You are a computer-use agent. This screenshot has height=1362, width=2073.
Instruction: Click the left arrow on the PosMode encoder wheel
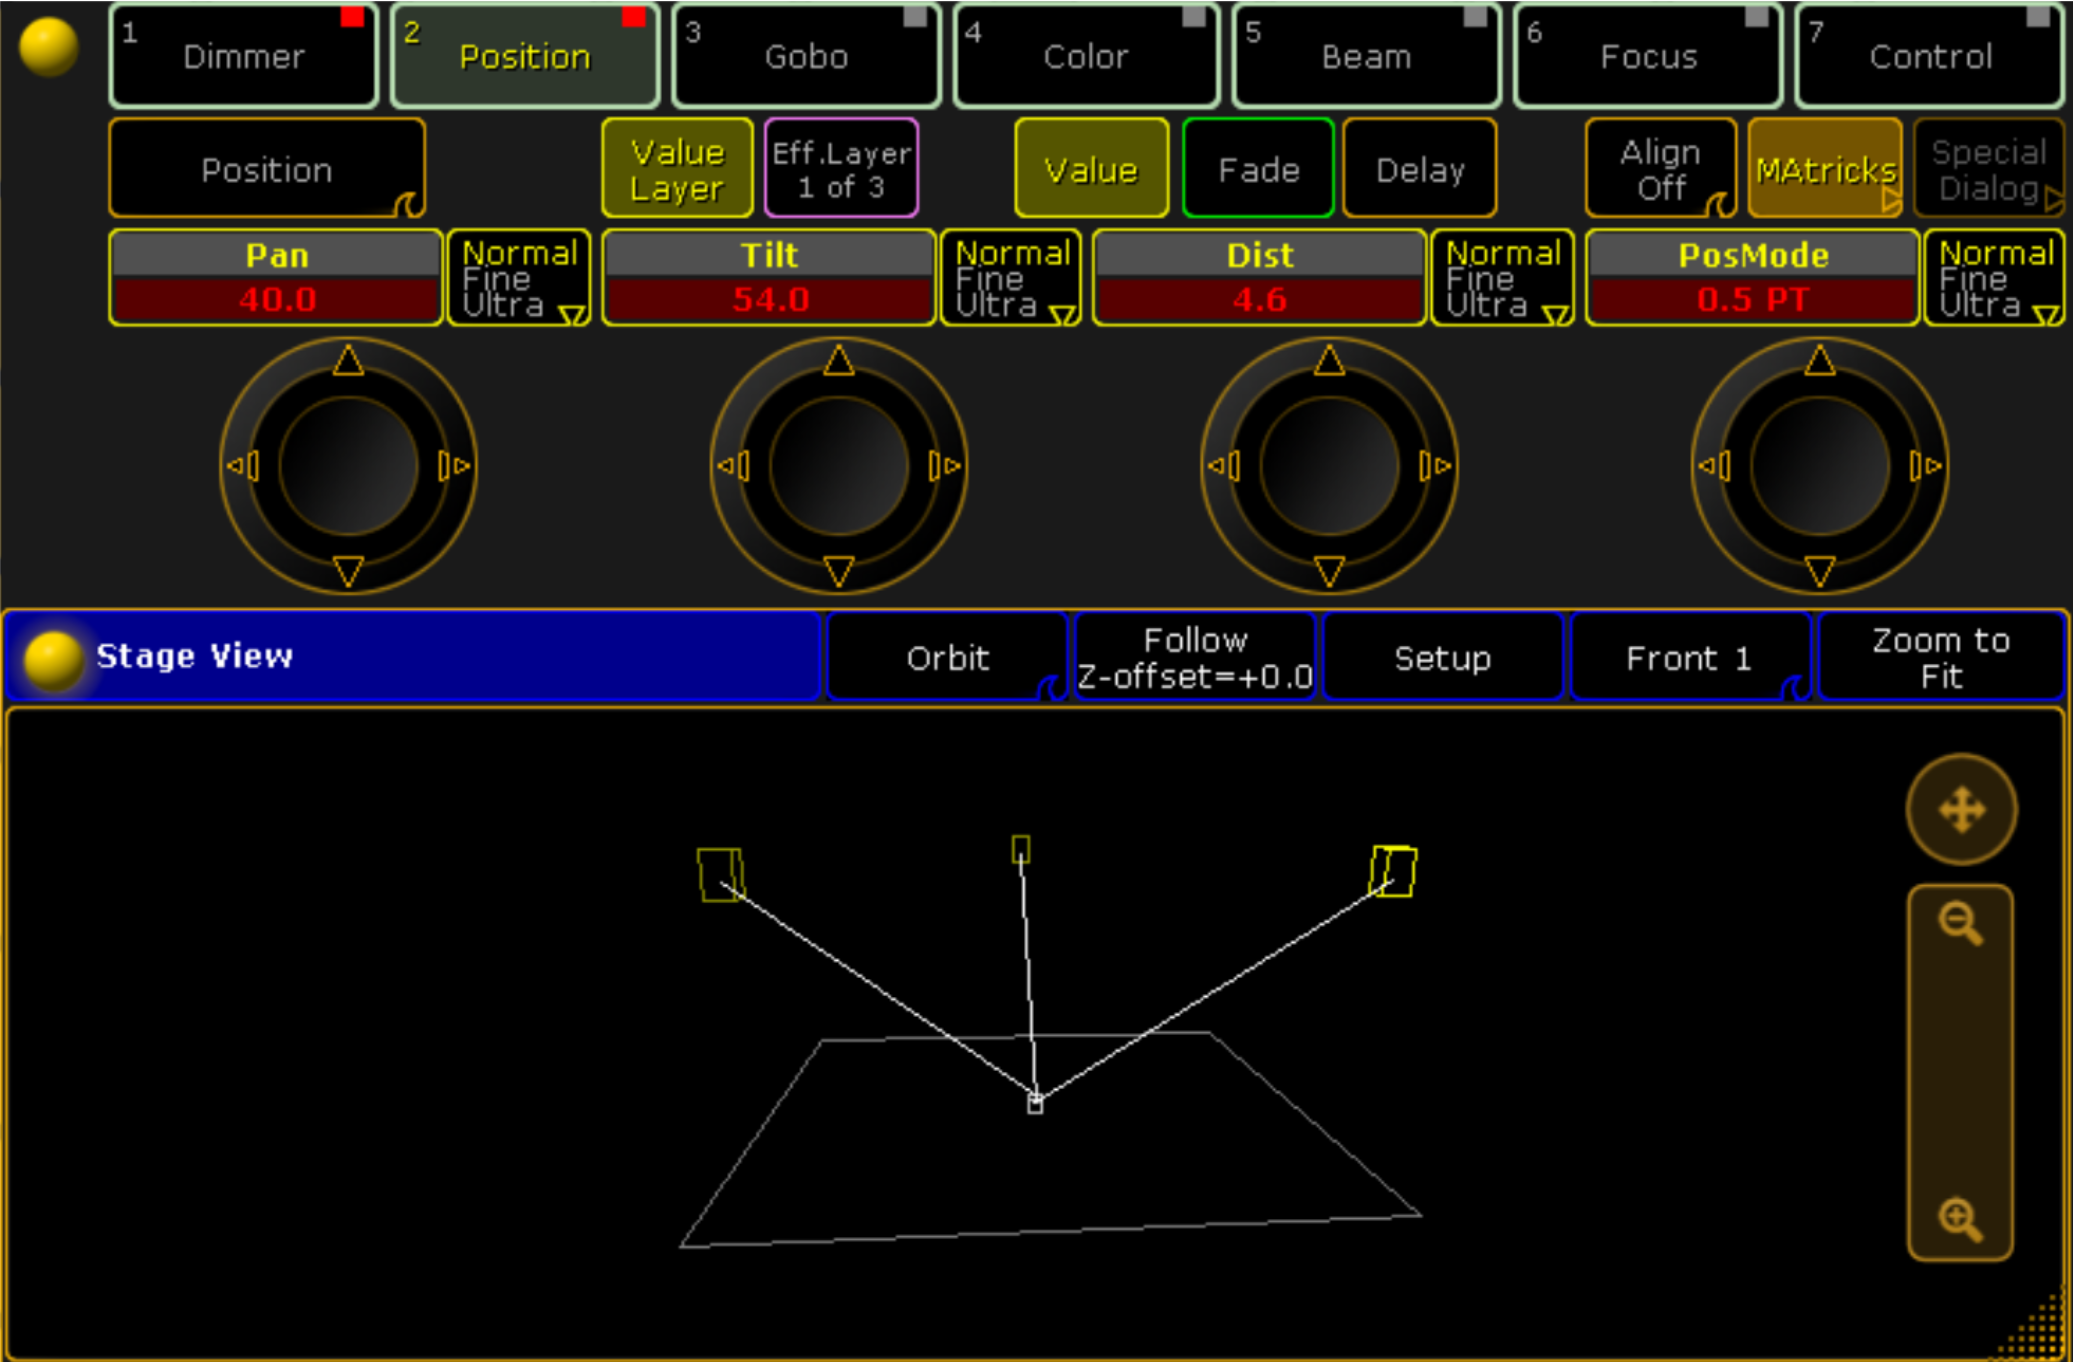[x=1712, y=466]
